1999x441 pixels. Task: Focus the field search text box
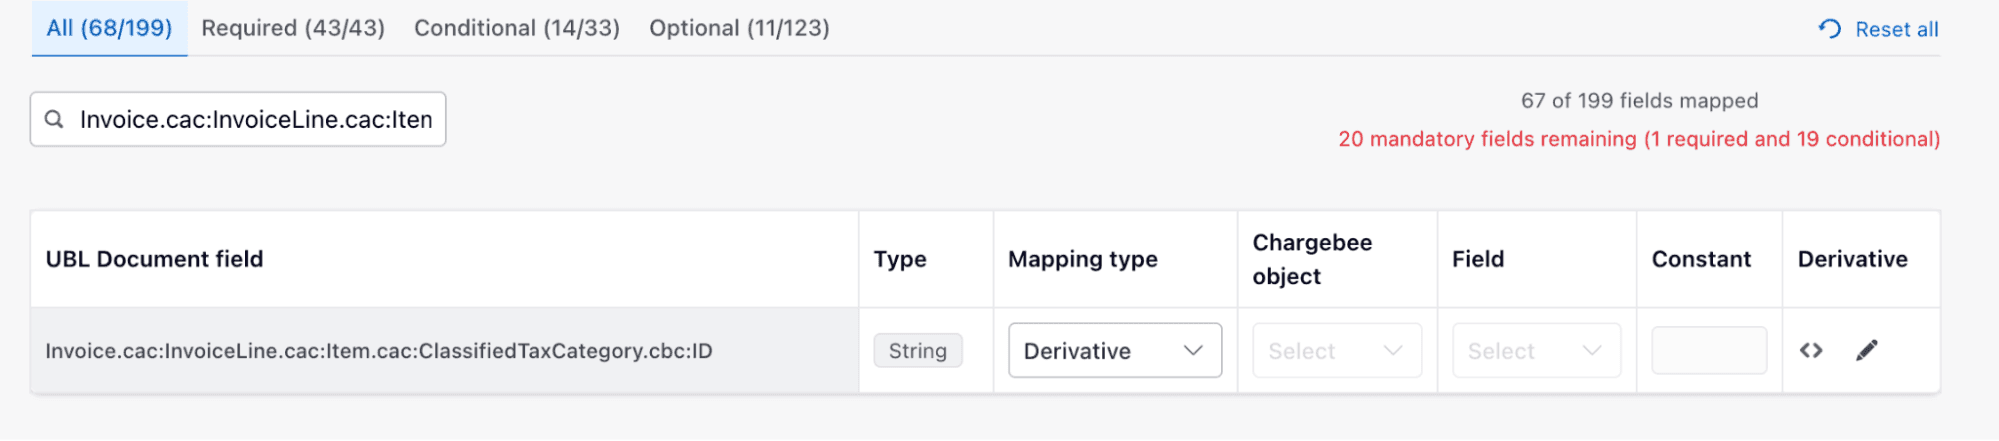tap(256, 120)
